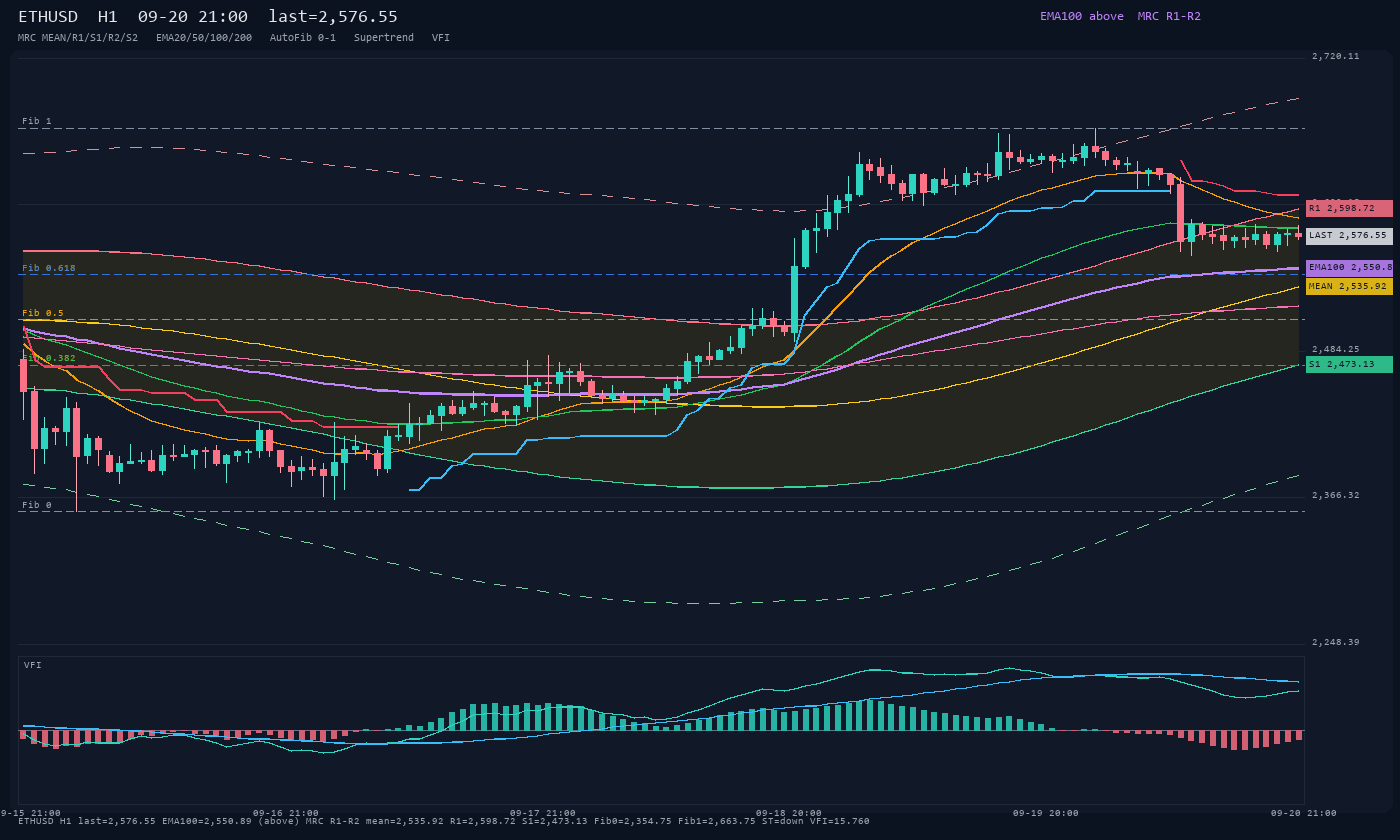Viewport: 1400px width, 840px height.
Task: Select the 'Fib 1' level label
Action: 37,121
